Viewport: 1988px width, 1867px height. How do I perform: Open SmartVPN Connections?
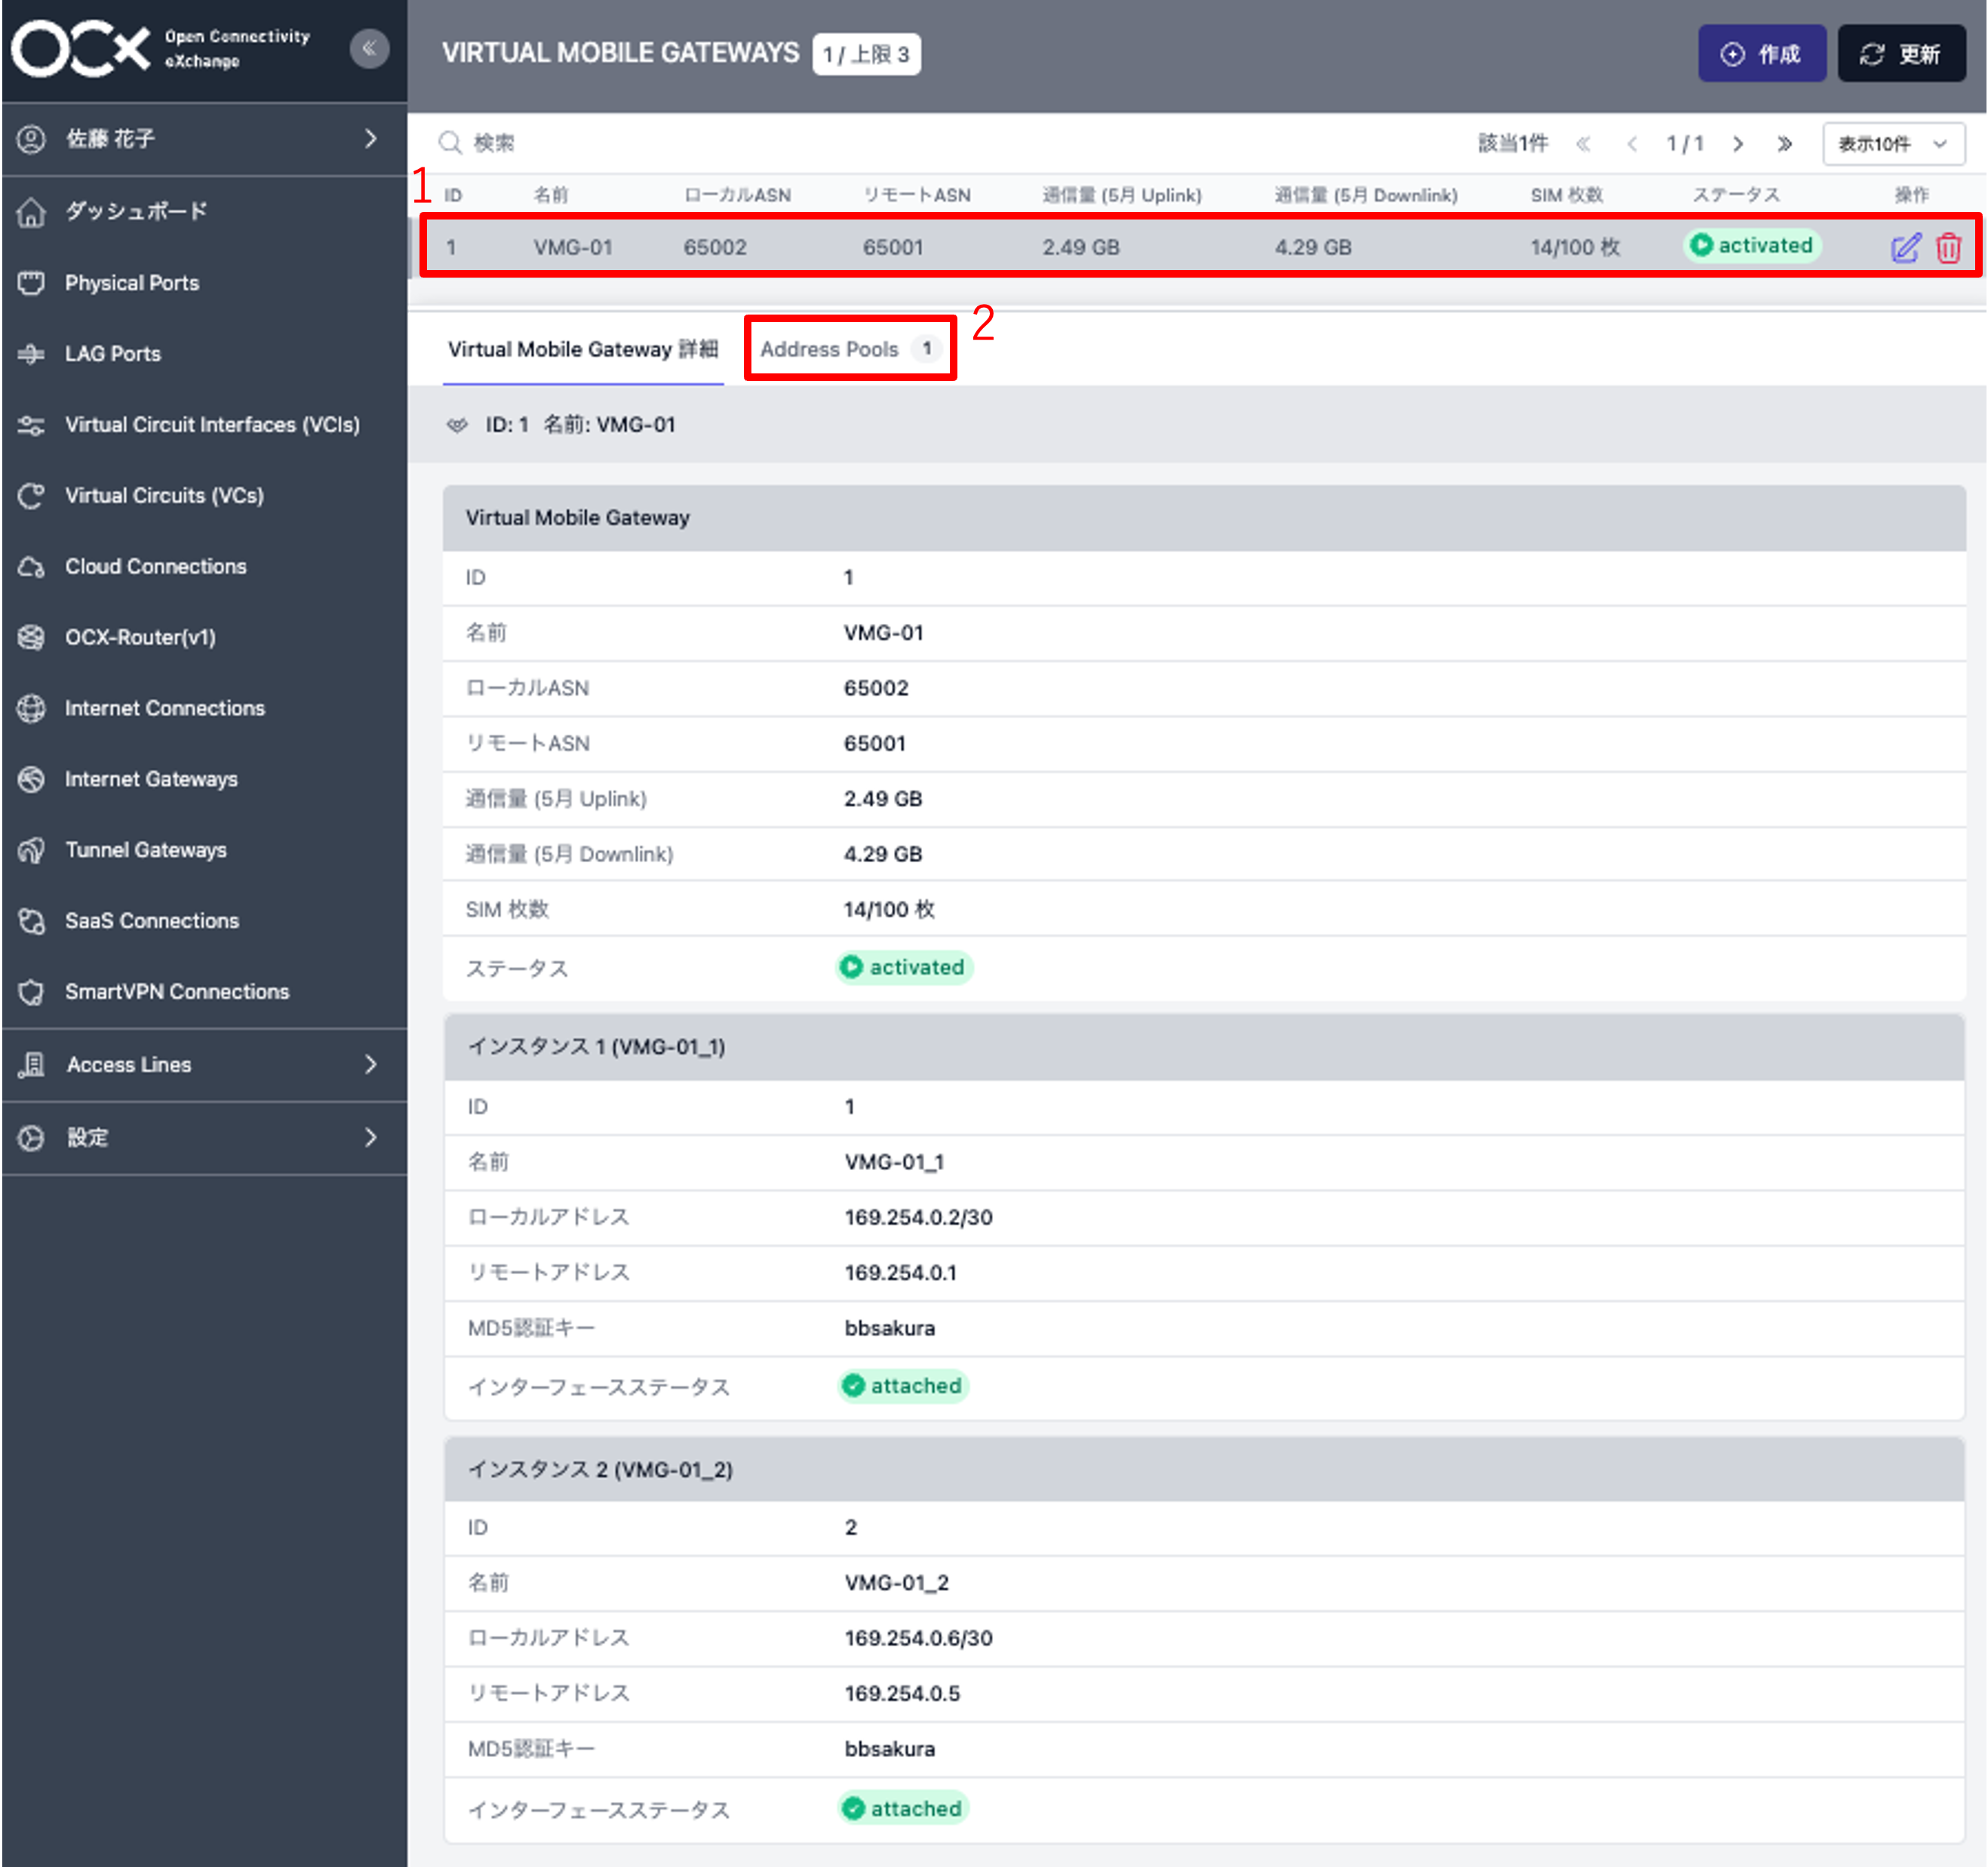177,991
